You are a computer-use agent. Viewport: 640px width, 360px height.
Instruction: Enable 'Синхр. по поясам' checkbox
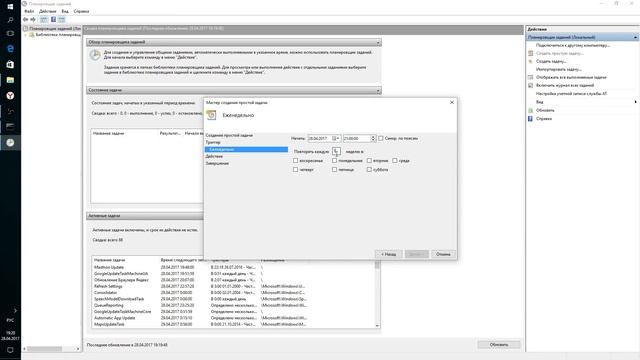[x=381, y=138]
